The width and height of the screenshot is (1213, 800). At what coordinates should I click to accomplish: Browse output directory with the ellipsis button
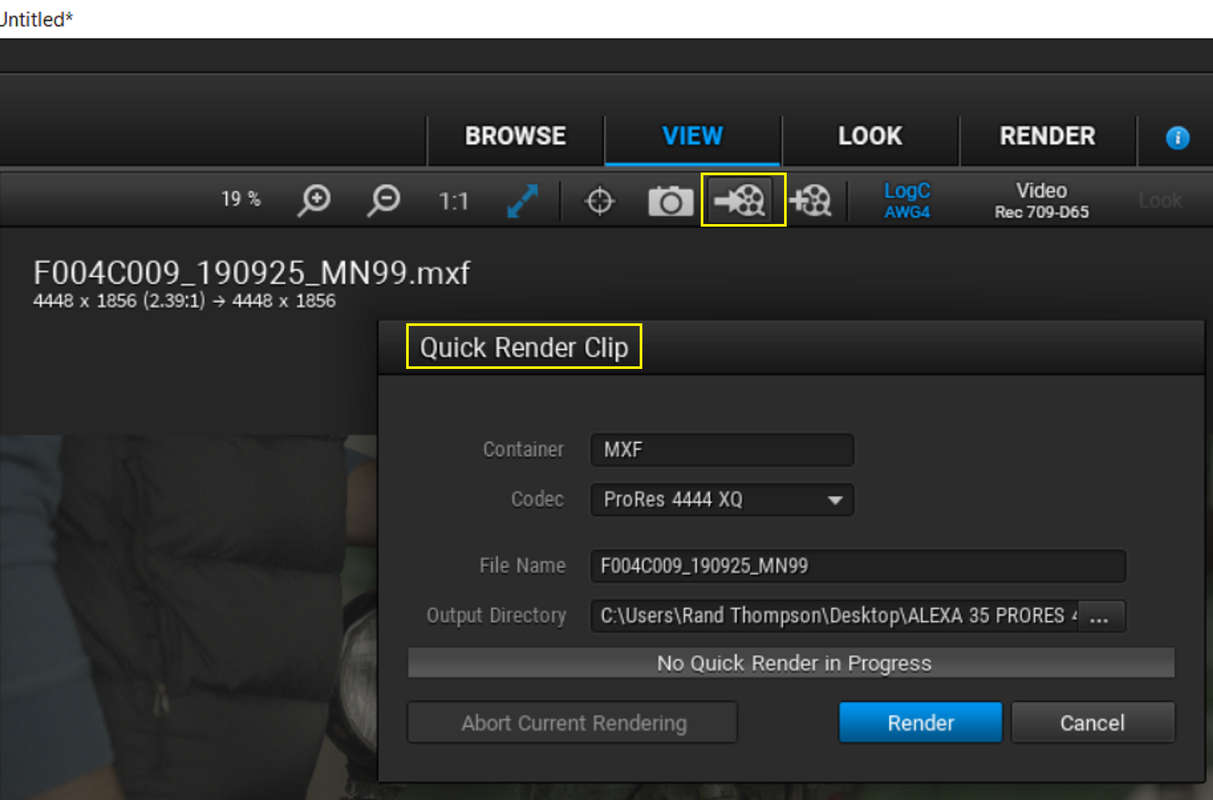[1100, 617]
